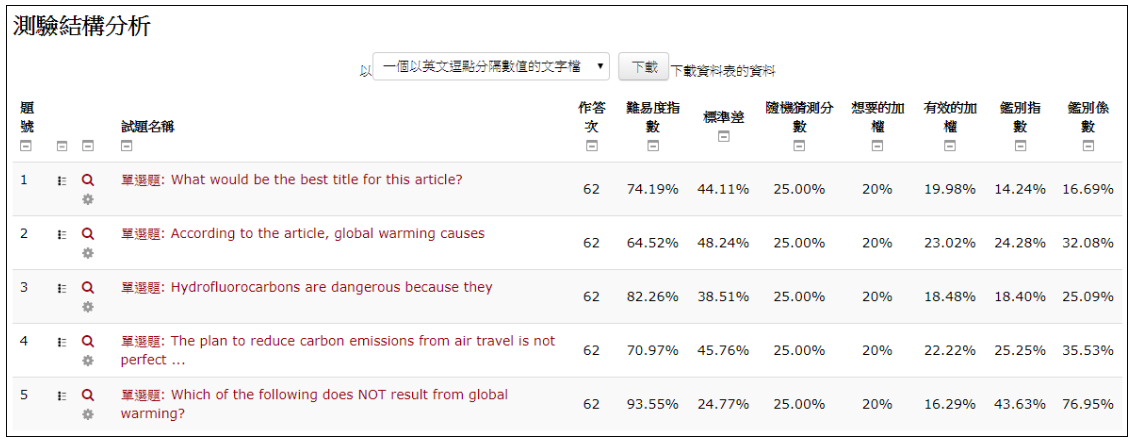Open the Hydrofluorocarbons question link
Viewport: 1135px width, 442px height.
(331, 288)
